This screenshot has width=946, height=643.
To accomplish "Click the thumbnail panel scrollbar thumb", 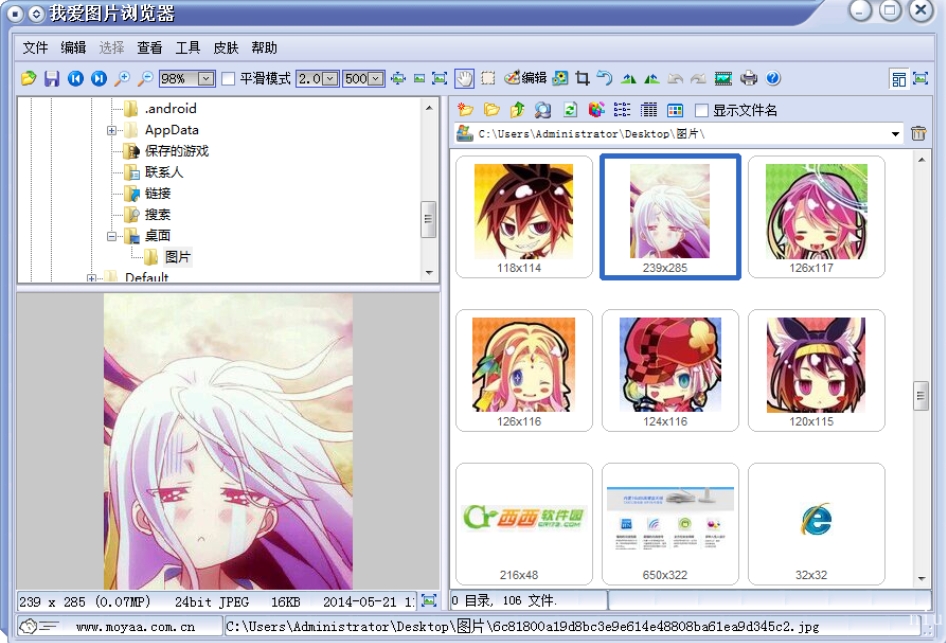I will coord(921,396).
